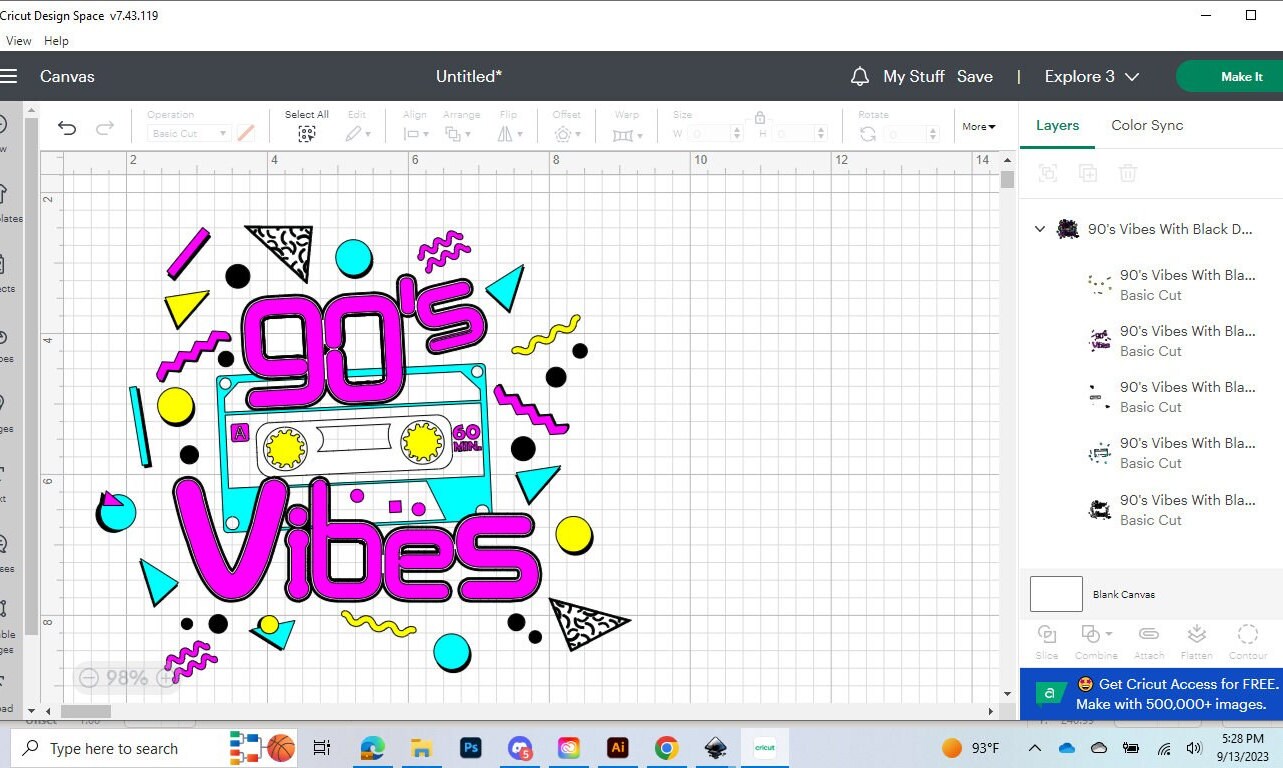Switch to the Color Sync tab
The height and width of the screenshot is (768, 1283).
1147,125
